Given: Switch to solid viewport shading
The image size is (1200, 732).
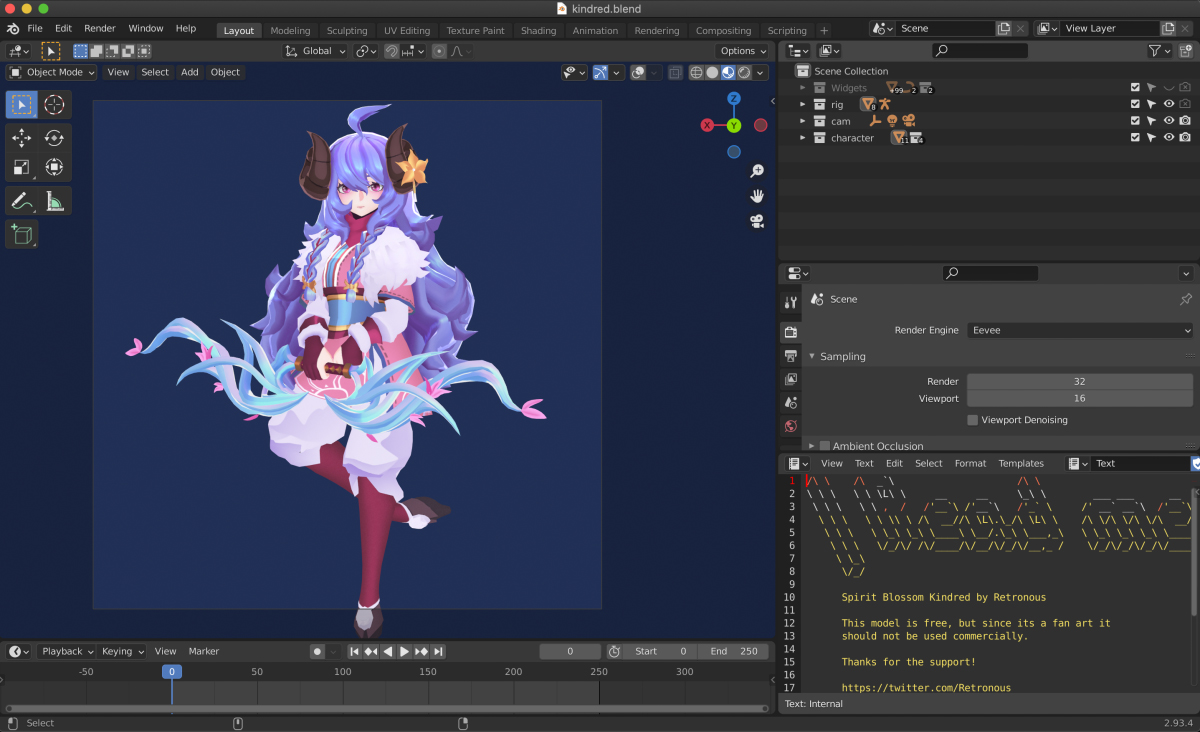Looking at the screenshot, I should 712,72.
